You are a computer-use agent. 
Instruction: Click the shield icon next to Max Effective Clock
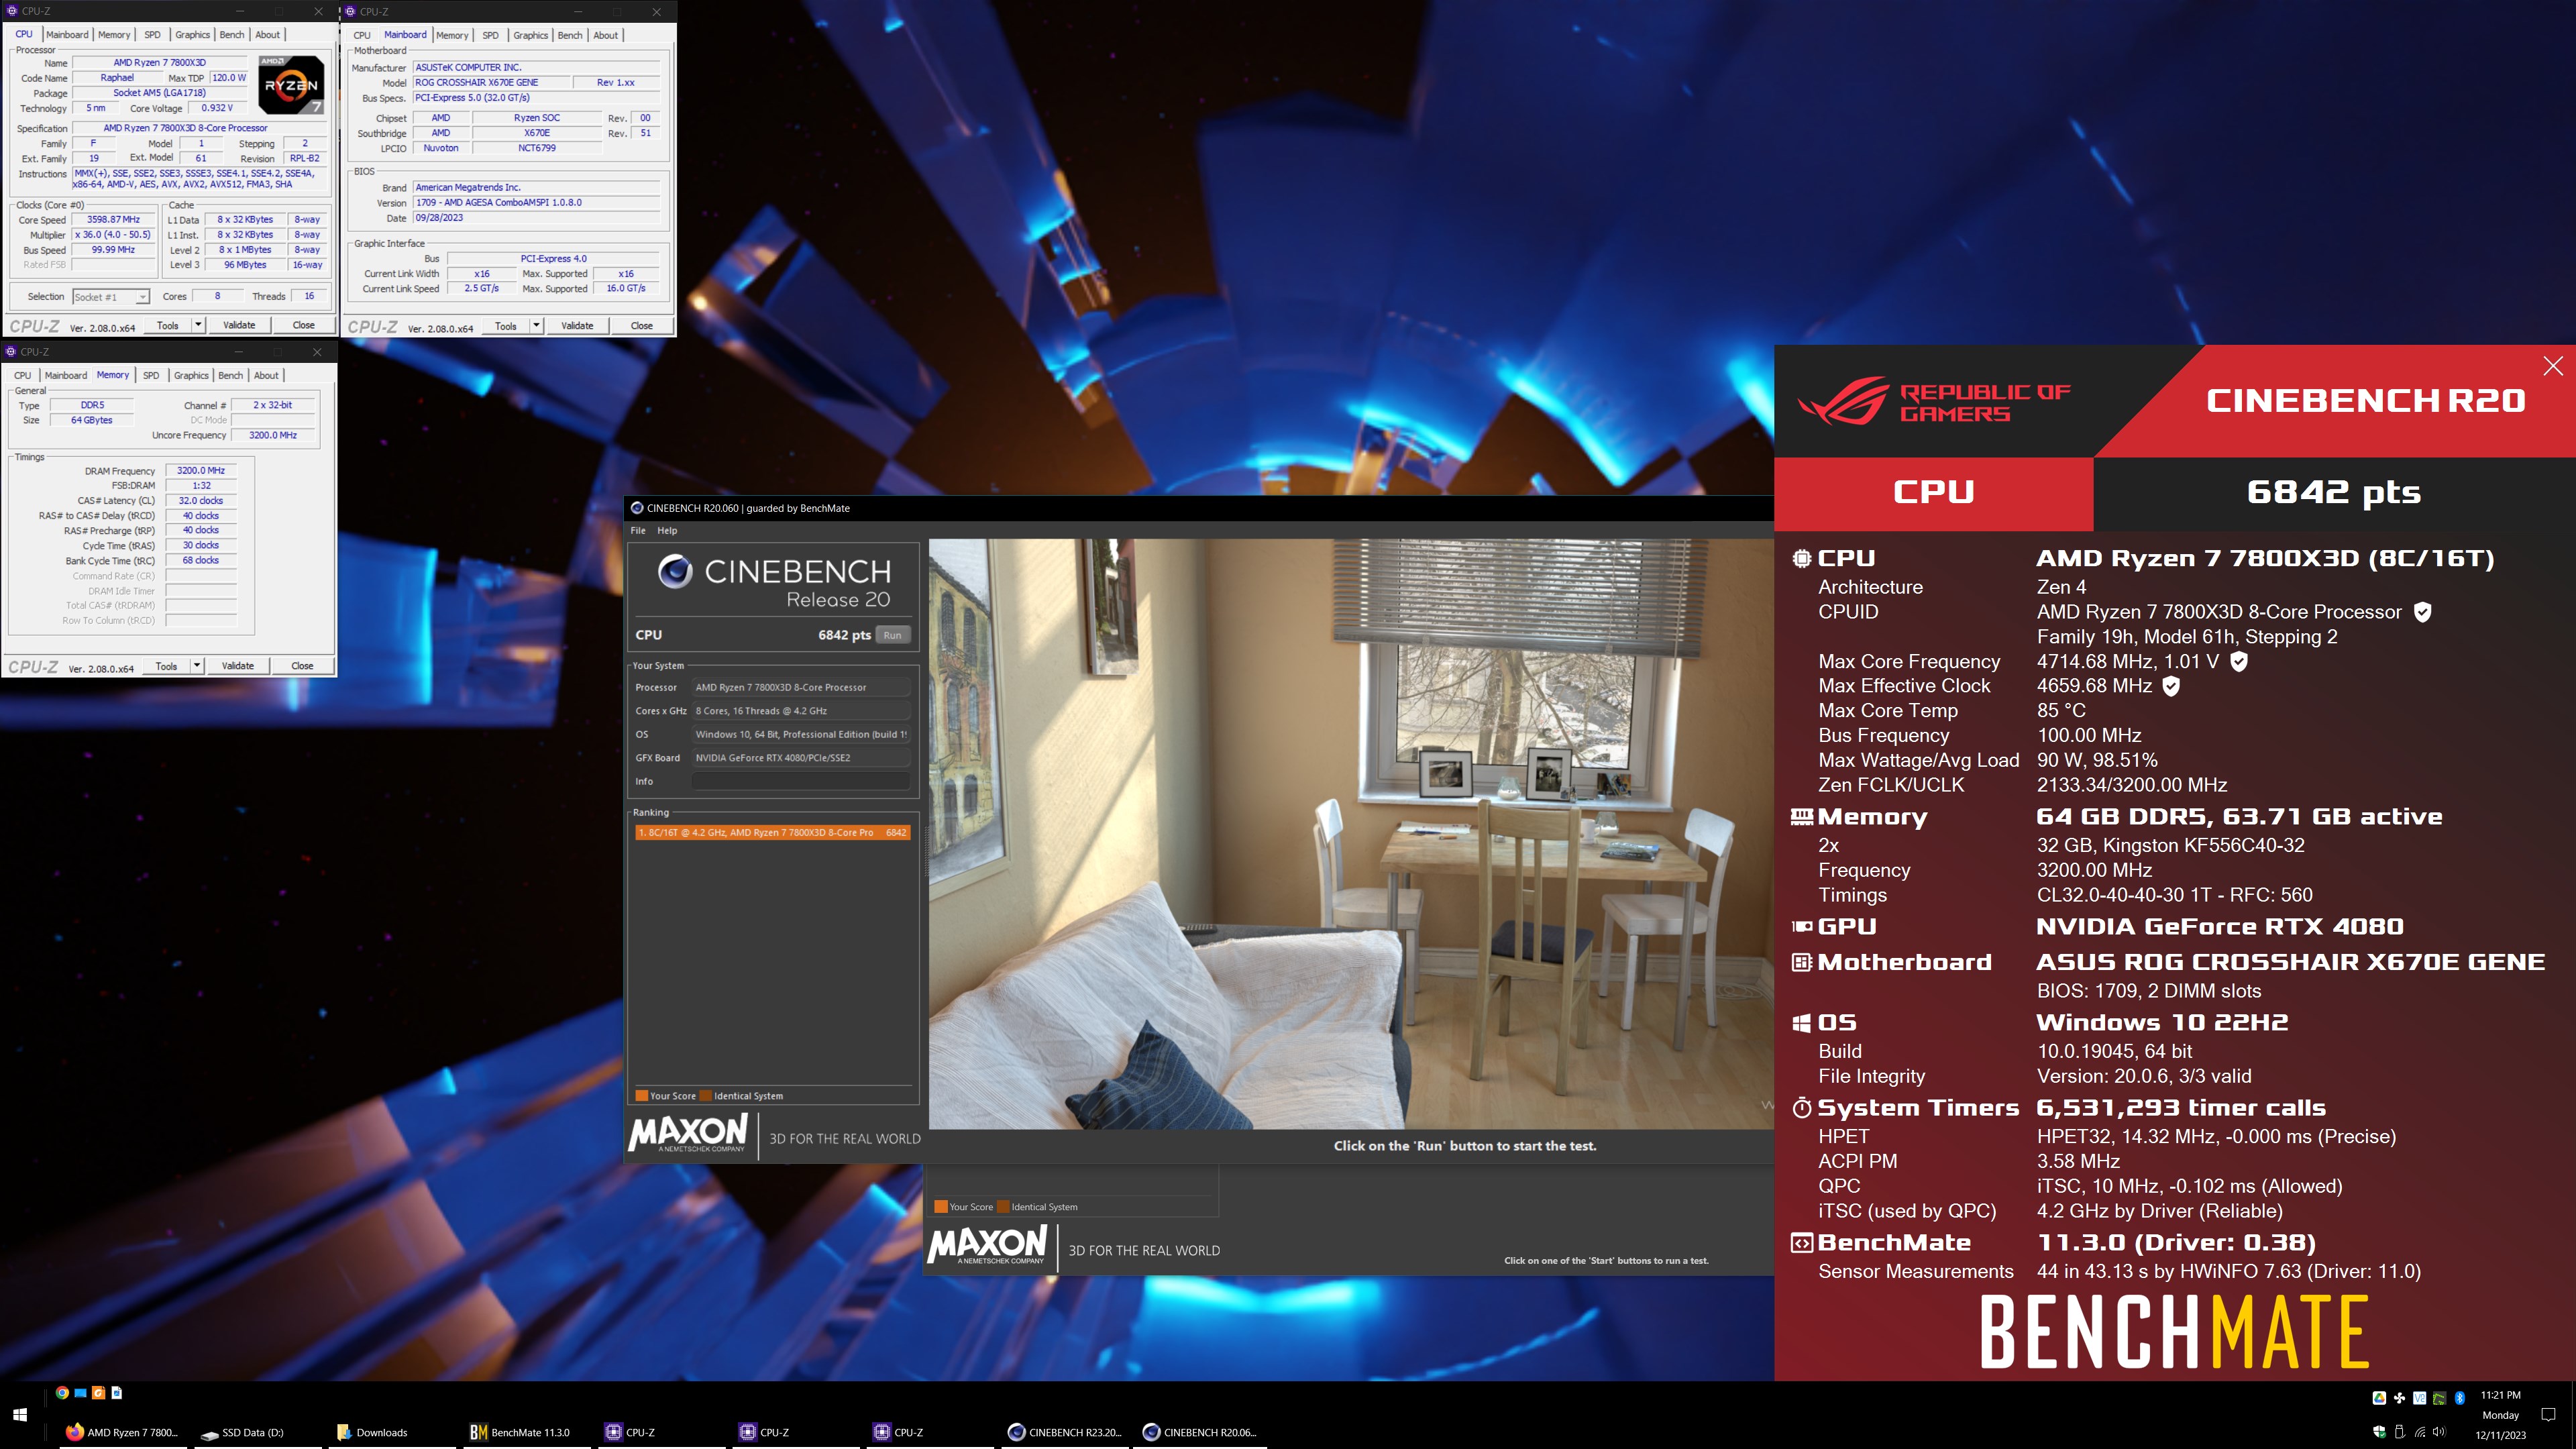[x=2171, y=686]
